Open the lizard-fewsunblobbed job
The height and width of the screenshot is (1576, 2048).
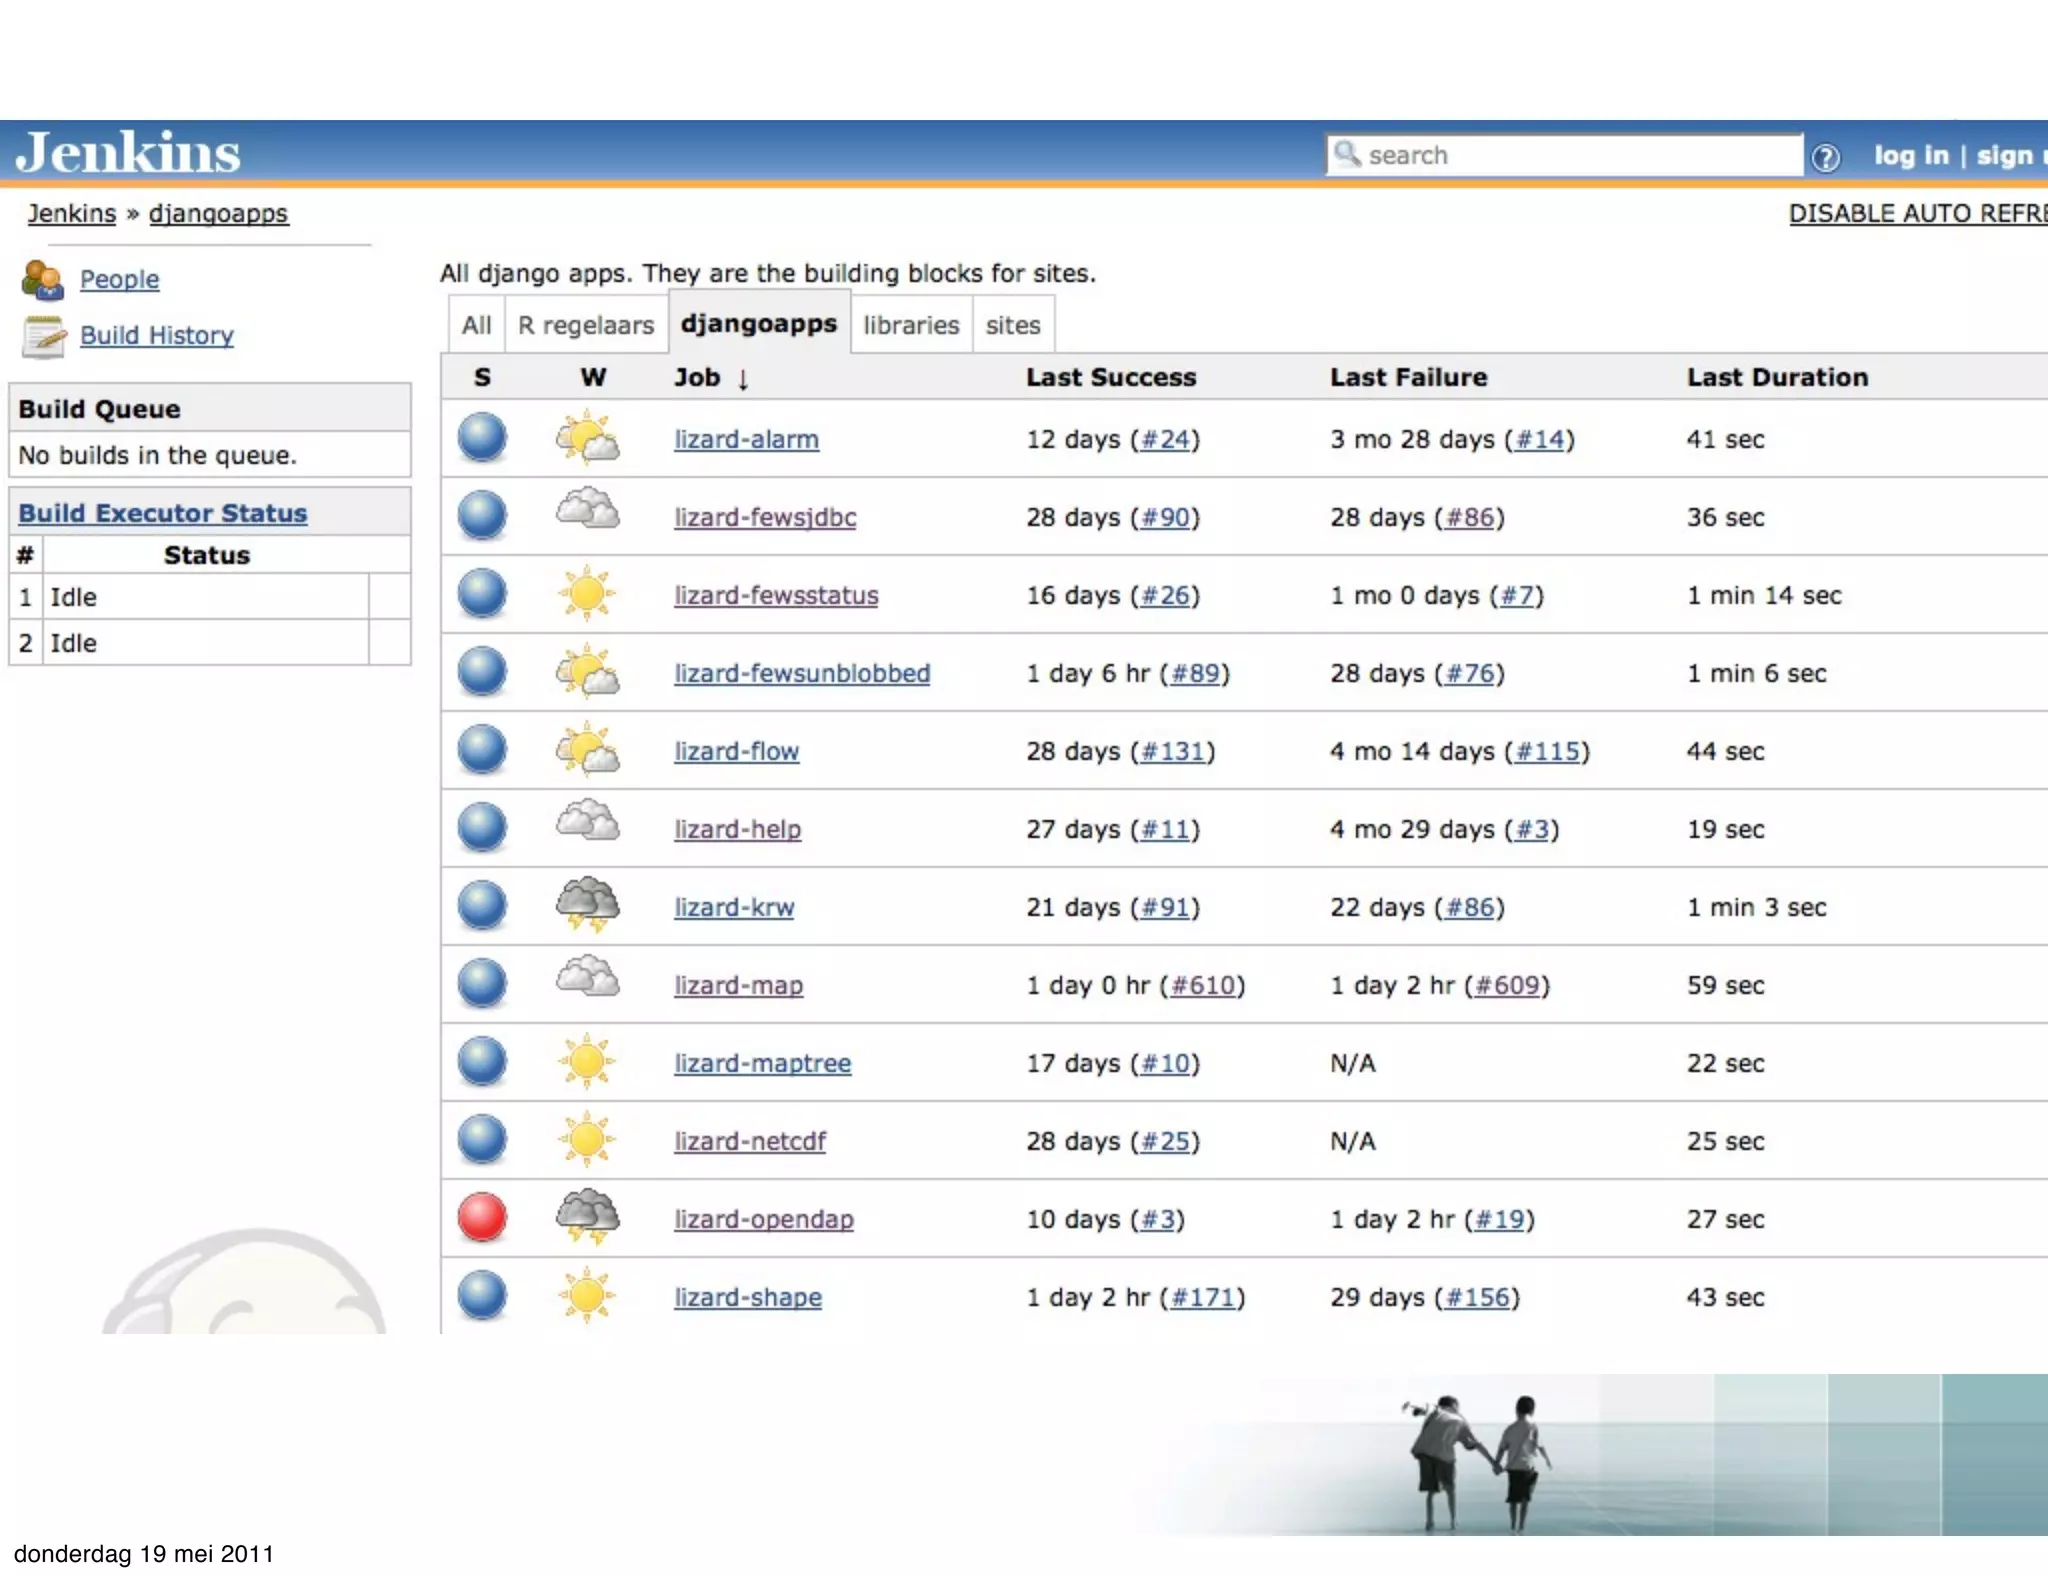(x=802, y=673)
